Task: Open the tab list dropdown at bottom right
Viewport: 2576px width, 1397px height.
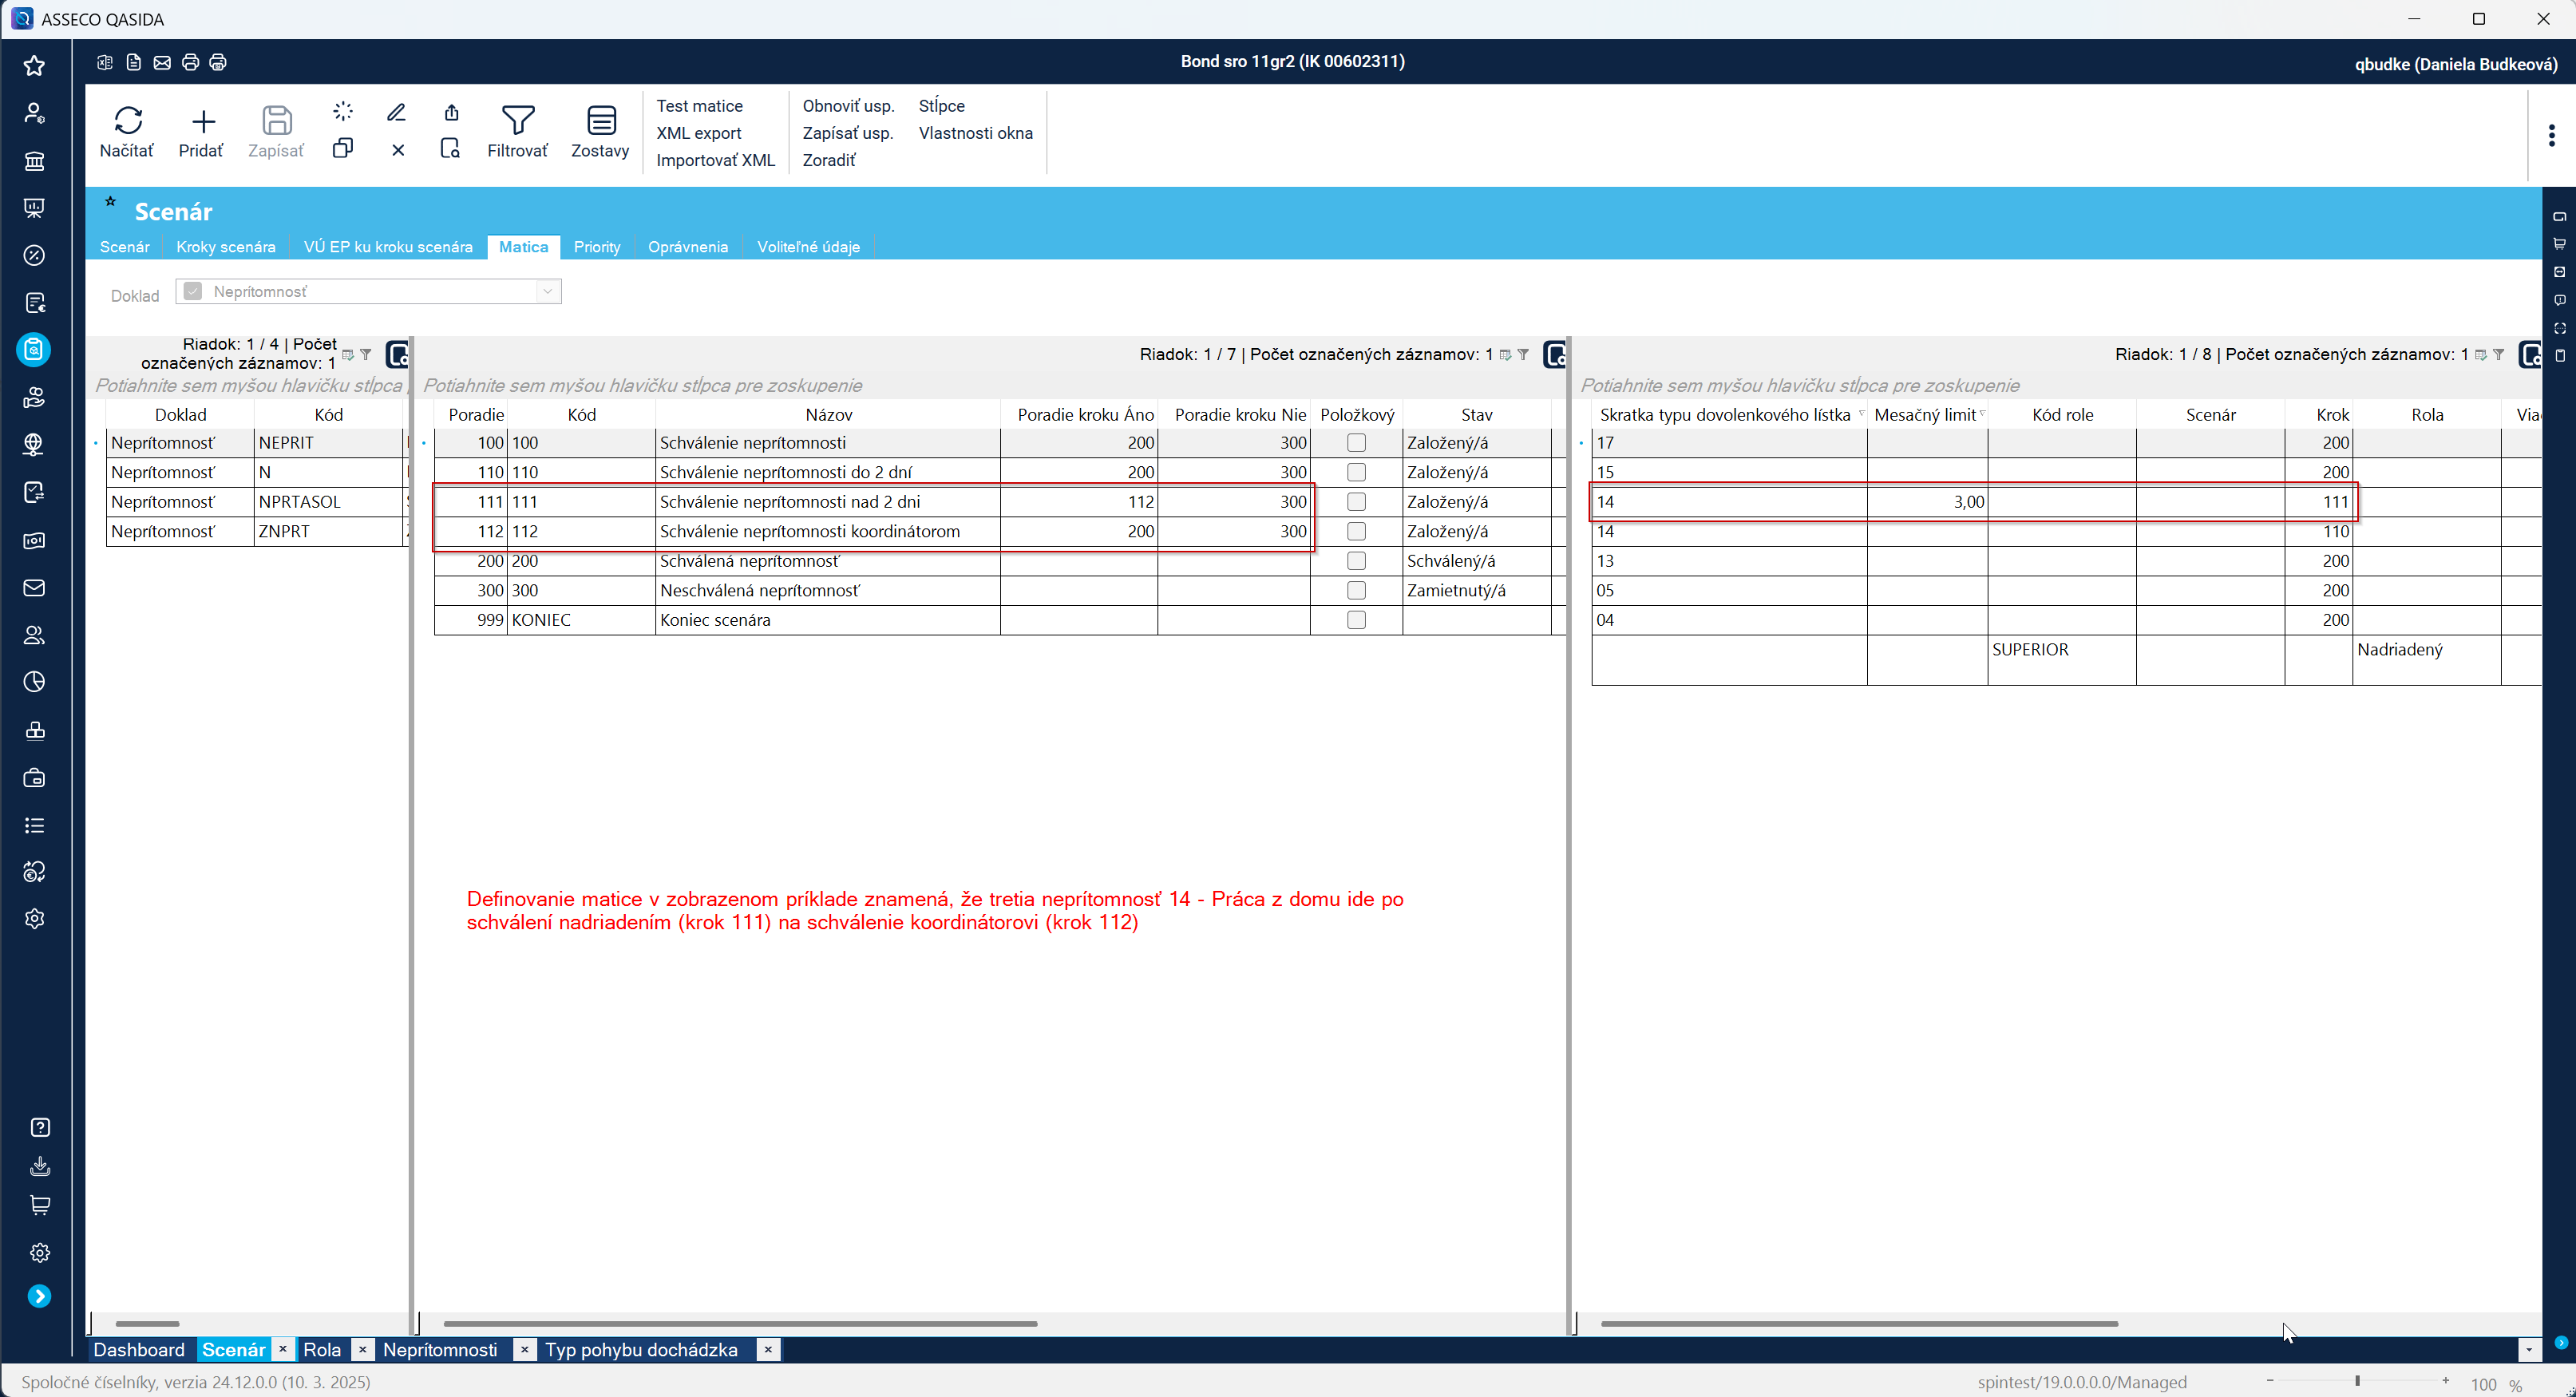Action: [2529, 1350]
